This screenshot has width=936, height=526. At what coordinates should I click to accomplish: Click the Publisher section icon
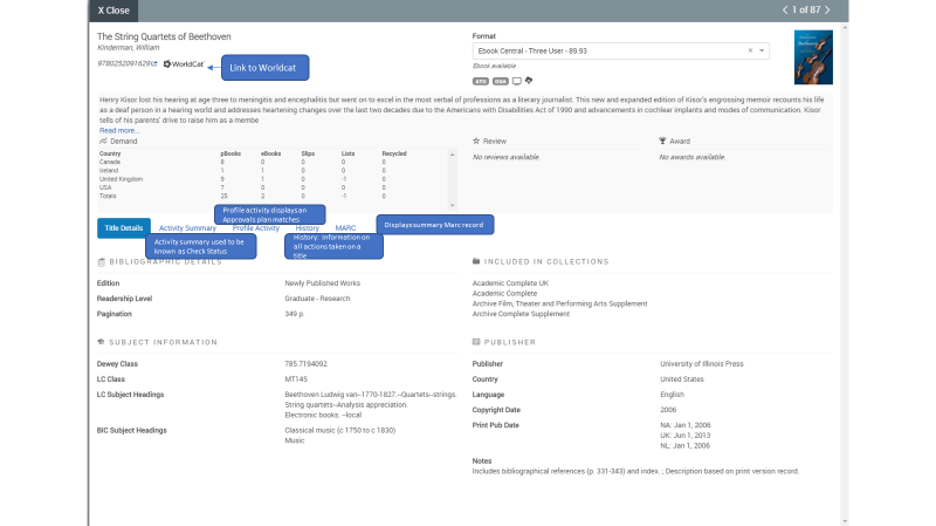[x=476, y=342]
